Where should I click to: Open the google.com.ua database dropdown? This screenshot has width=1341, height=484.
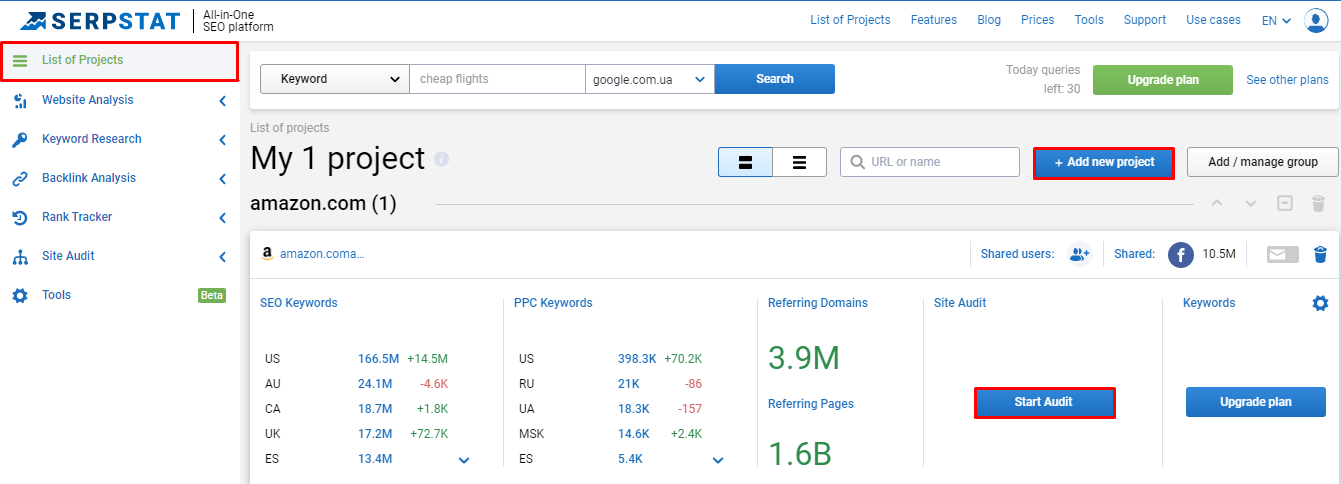(650, 79)
